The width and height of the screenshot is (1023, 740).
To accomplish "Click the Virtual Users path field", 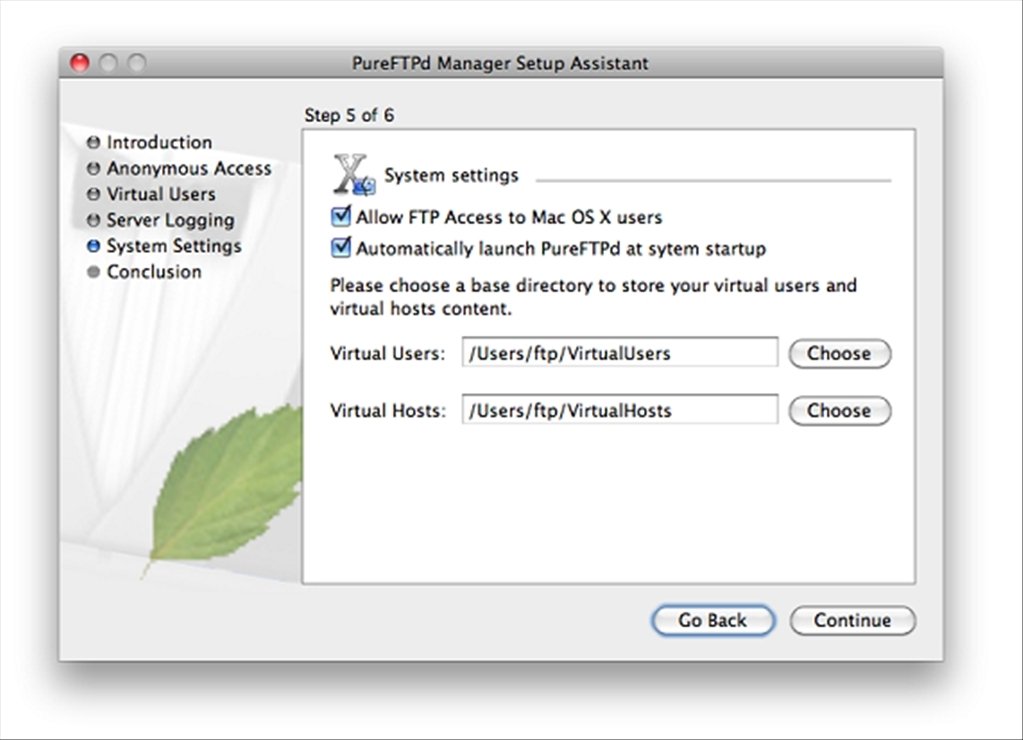I will (x=620, y=353).
